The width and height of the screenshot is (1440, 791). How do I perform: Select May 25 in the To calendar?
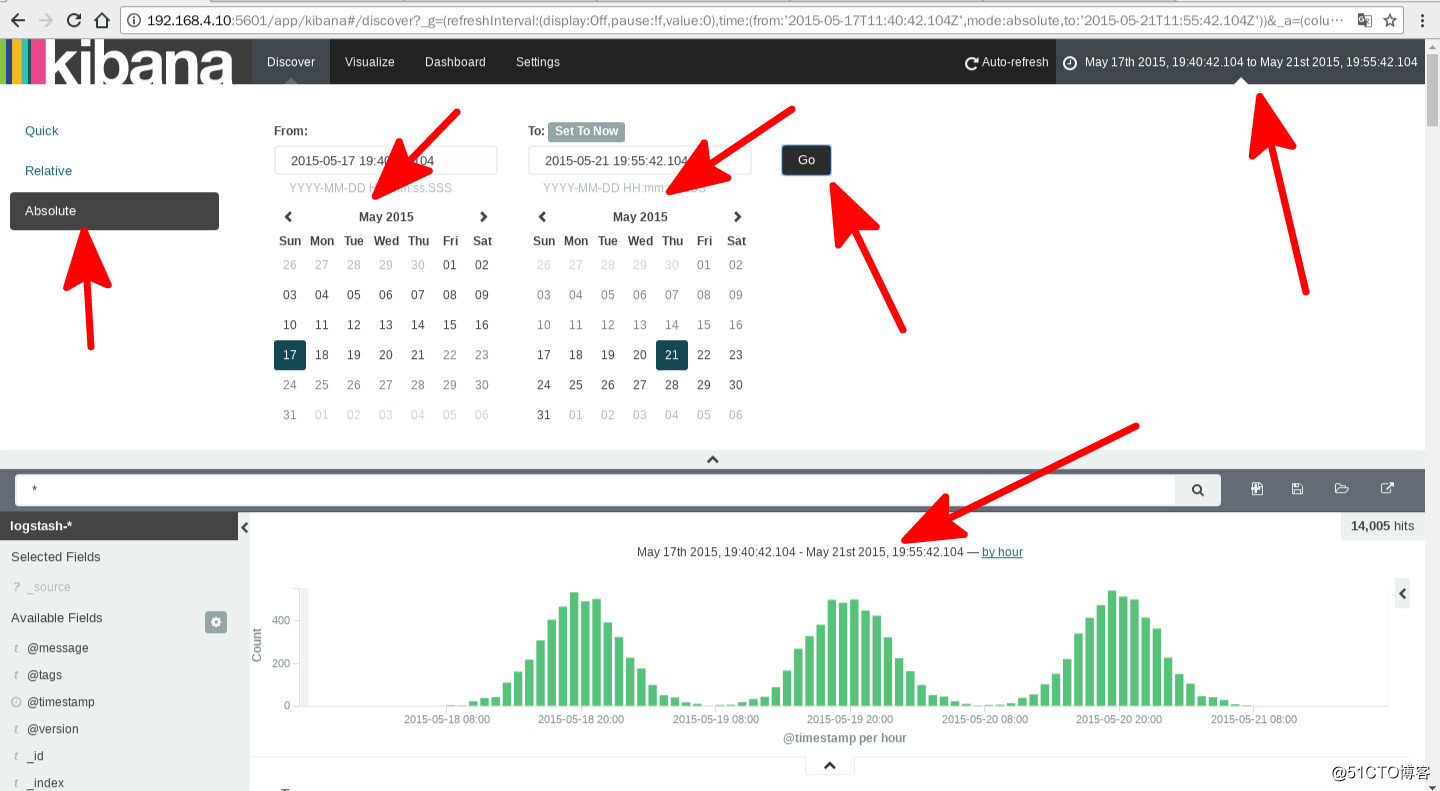[576, 385]
